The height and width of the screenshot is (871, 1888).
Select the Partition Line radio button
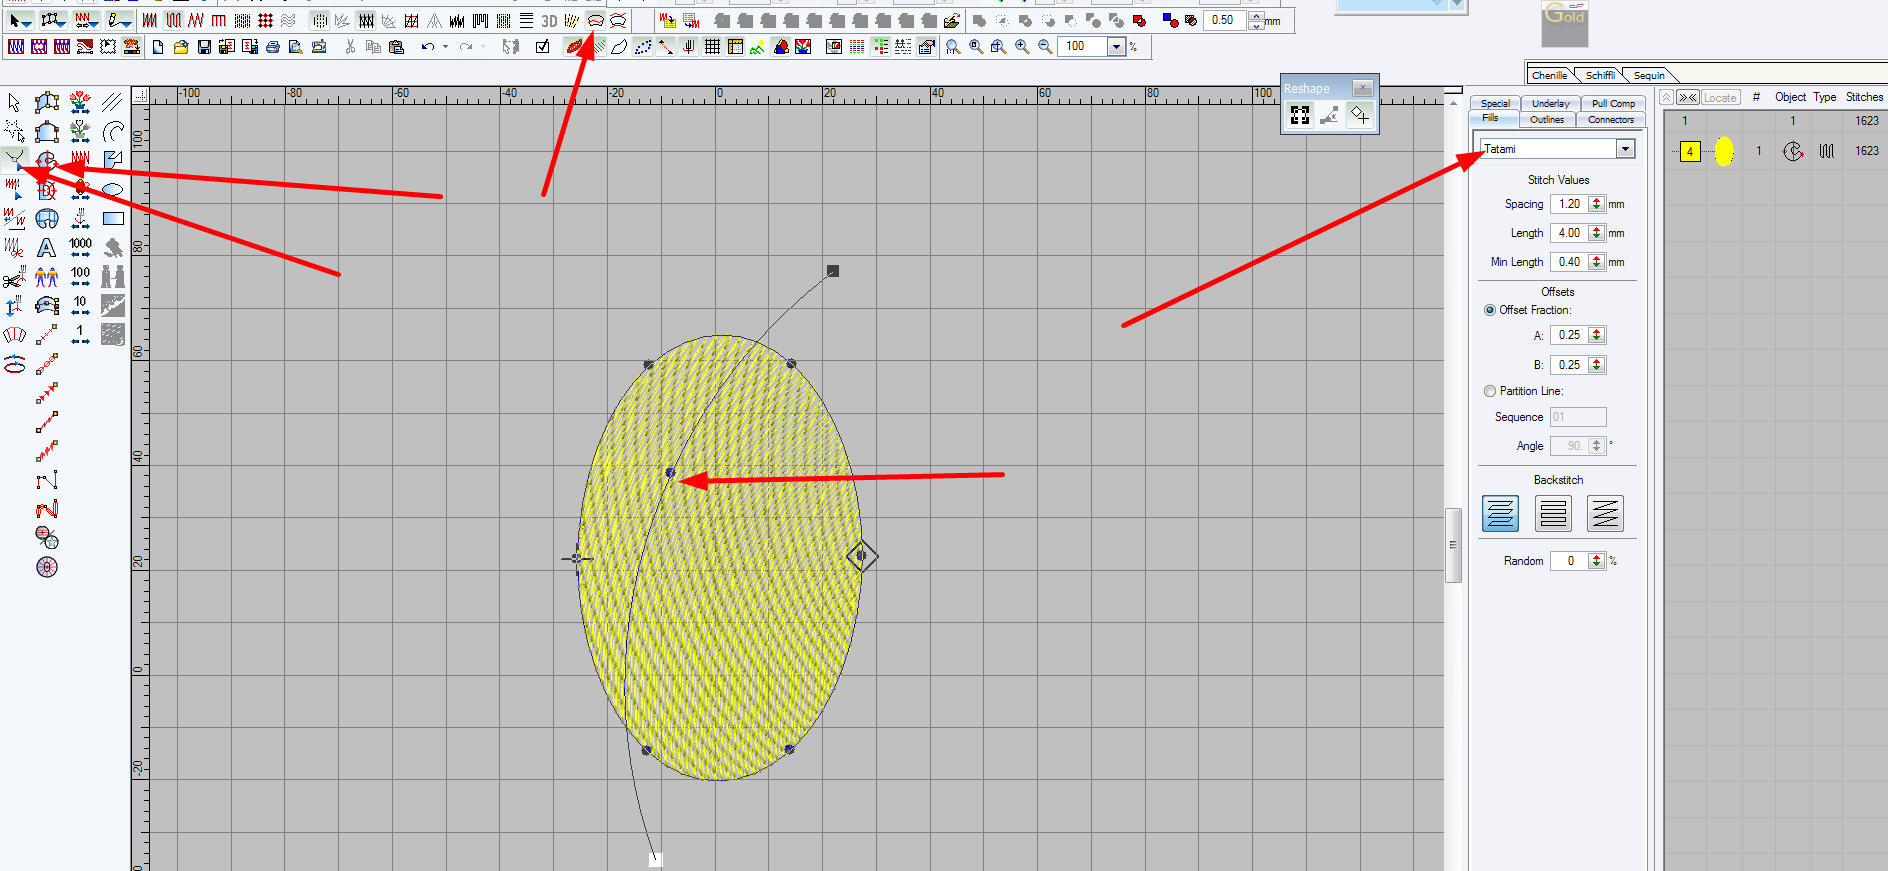1490,391
